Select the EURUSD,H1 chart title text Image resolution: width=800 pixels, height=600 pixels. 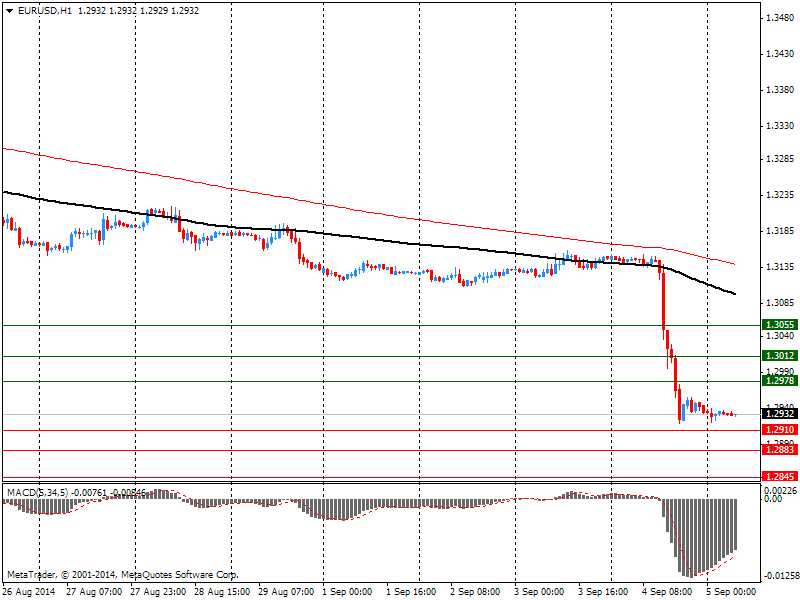[45, 10]
